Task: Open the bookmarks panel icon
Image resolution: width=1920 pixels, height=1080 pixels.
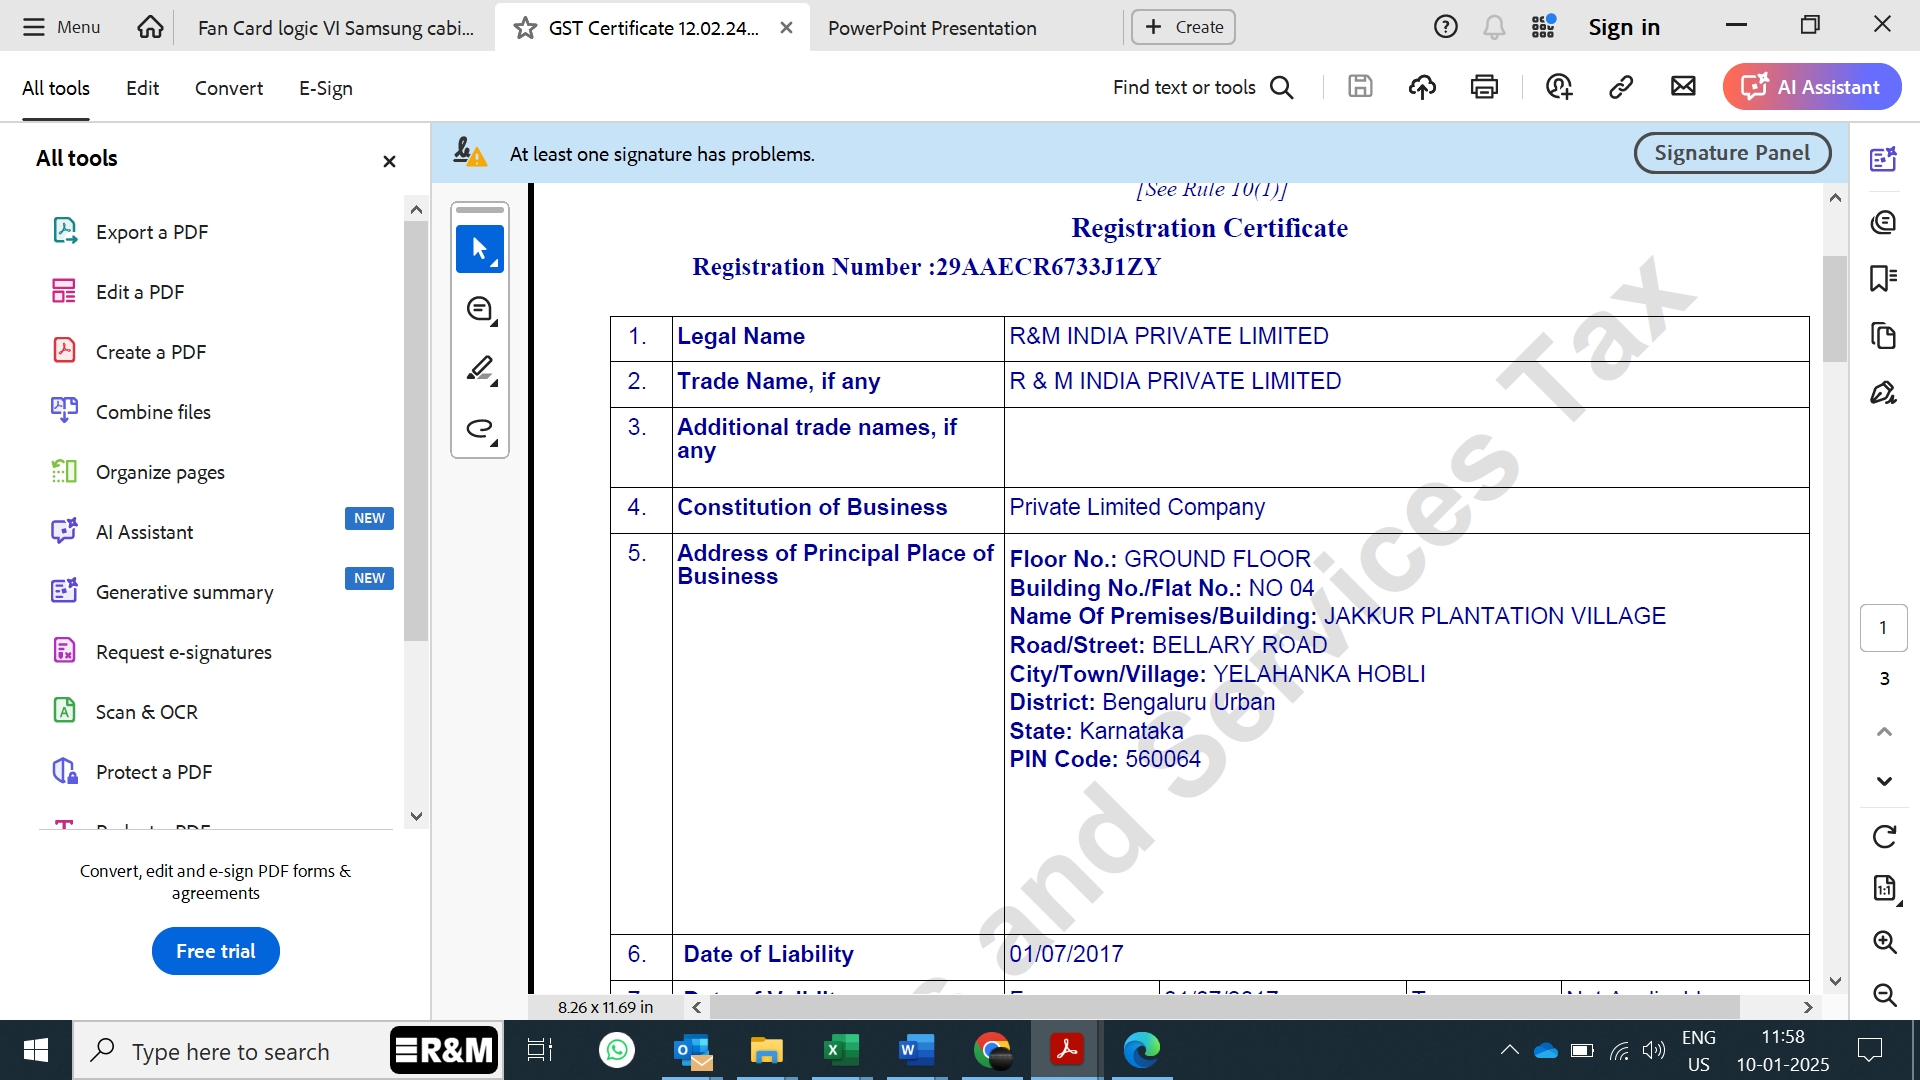Action: [x=1884, y=278]
